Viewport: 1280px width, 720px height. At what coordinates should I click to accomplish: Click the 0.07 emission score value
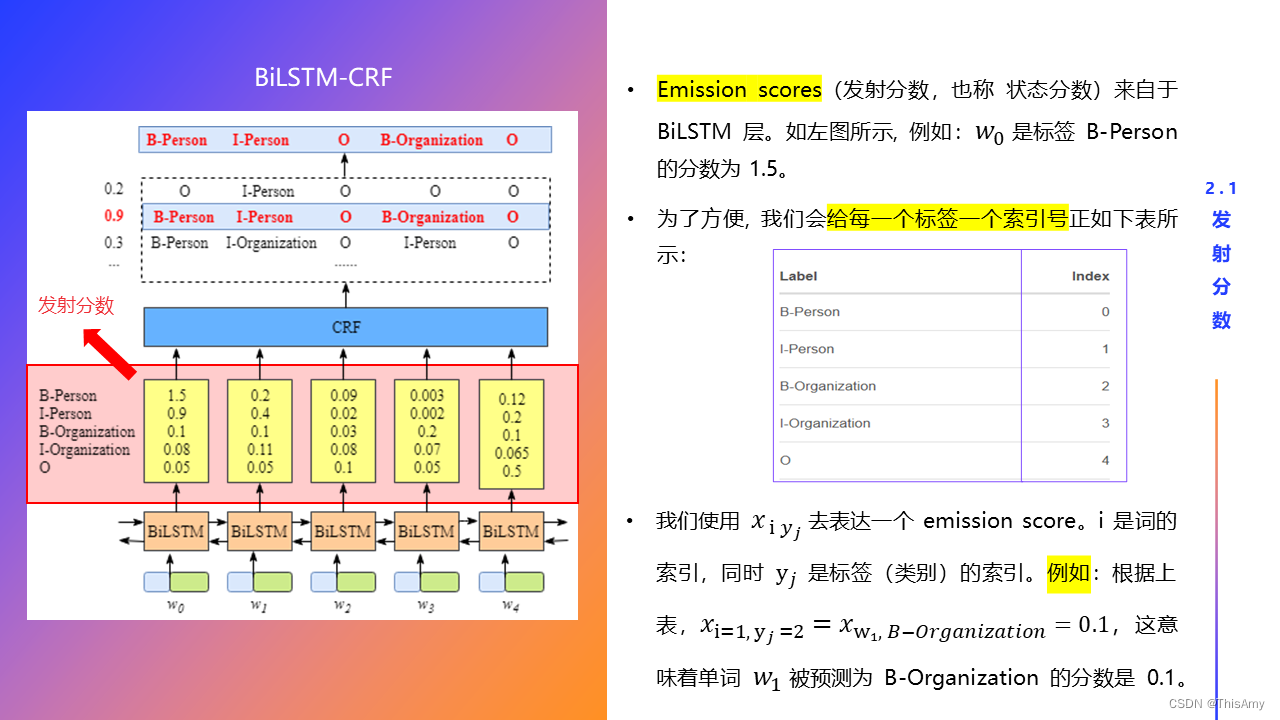pos(427,450)
